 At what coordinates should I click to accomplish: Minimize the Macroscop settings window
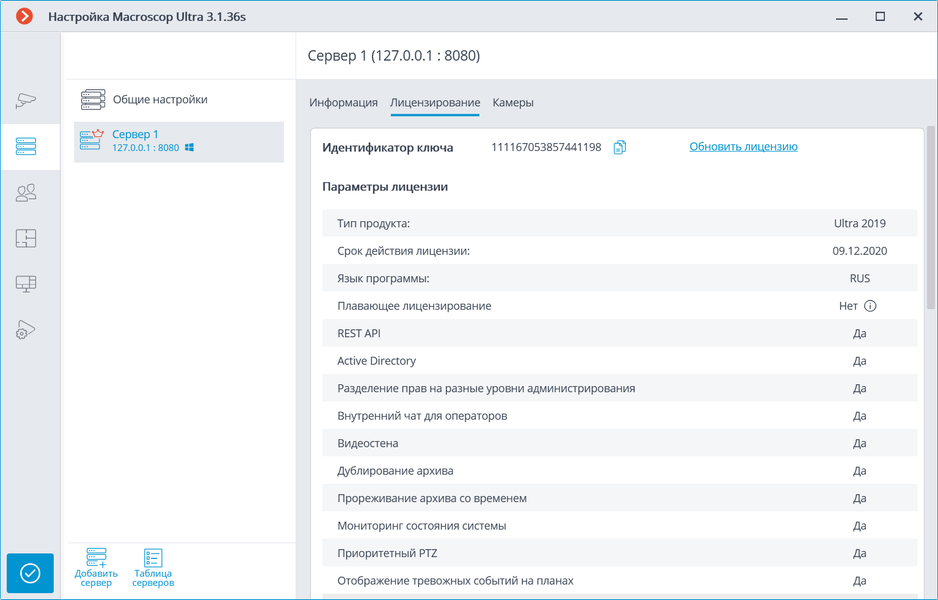(x=842, y=17)
